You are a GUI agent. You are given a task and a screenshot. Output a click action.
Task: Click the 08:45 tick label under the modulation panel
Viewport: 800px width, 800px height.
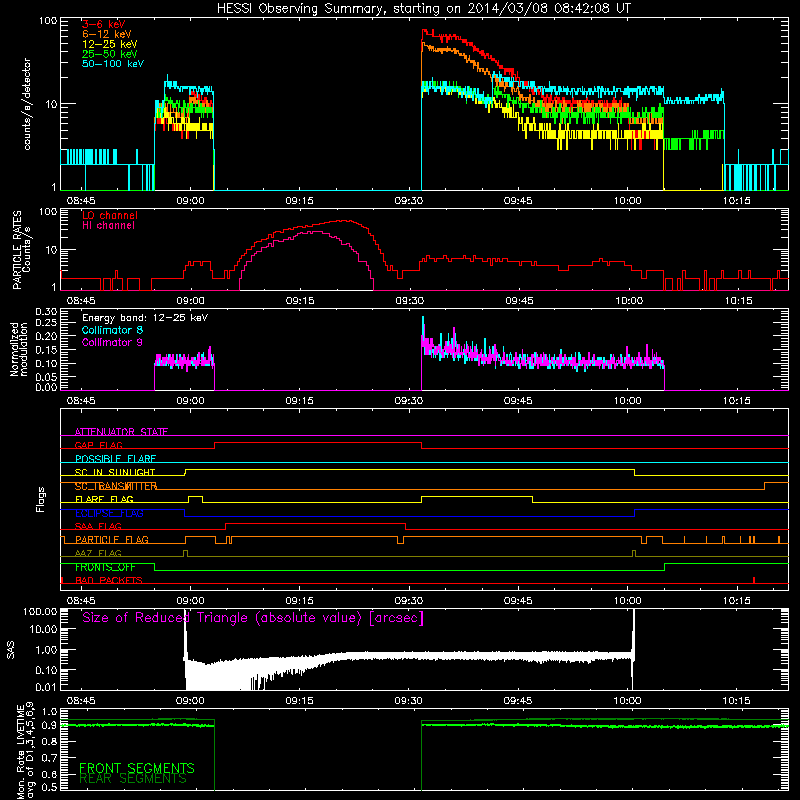(81, 401)
